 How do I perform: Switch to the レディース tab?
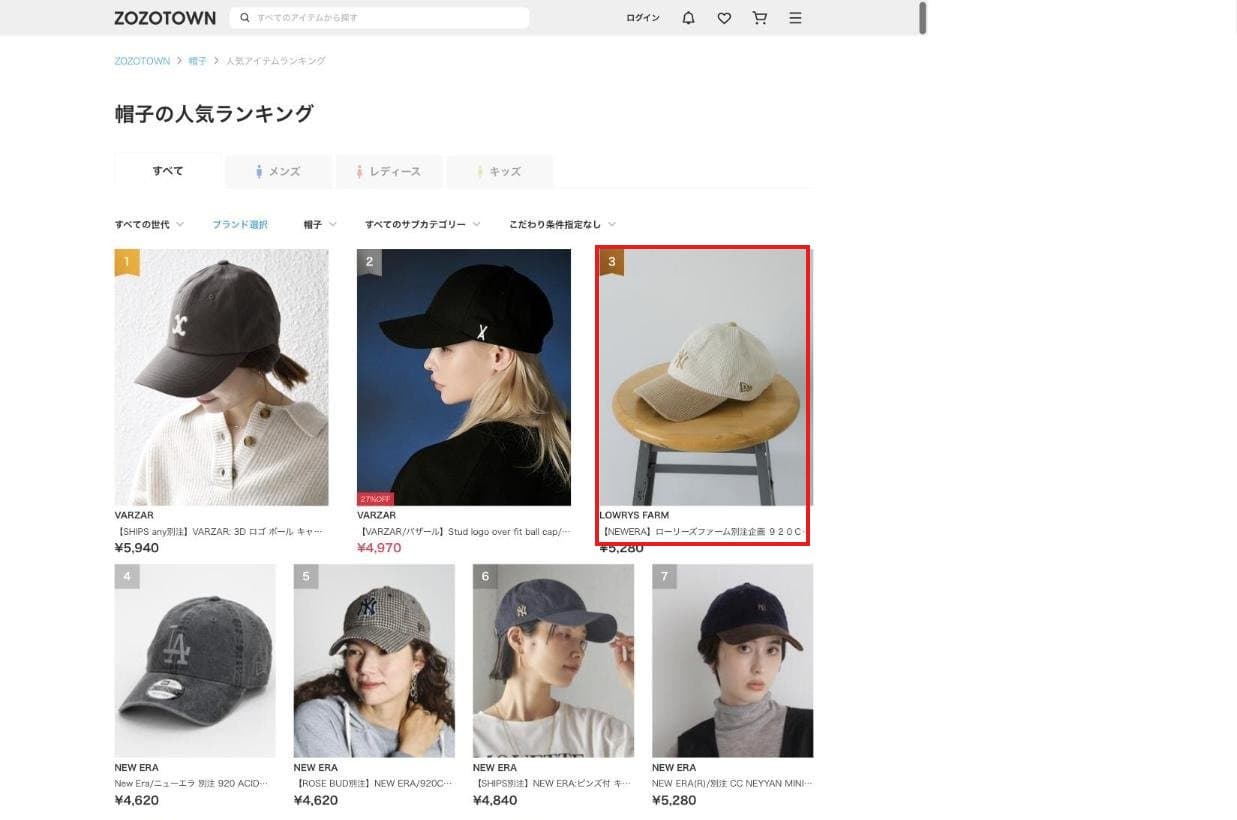click(x=389, y=171)
